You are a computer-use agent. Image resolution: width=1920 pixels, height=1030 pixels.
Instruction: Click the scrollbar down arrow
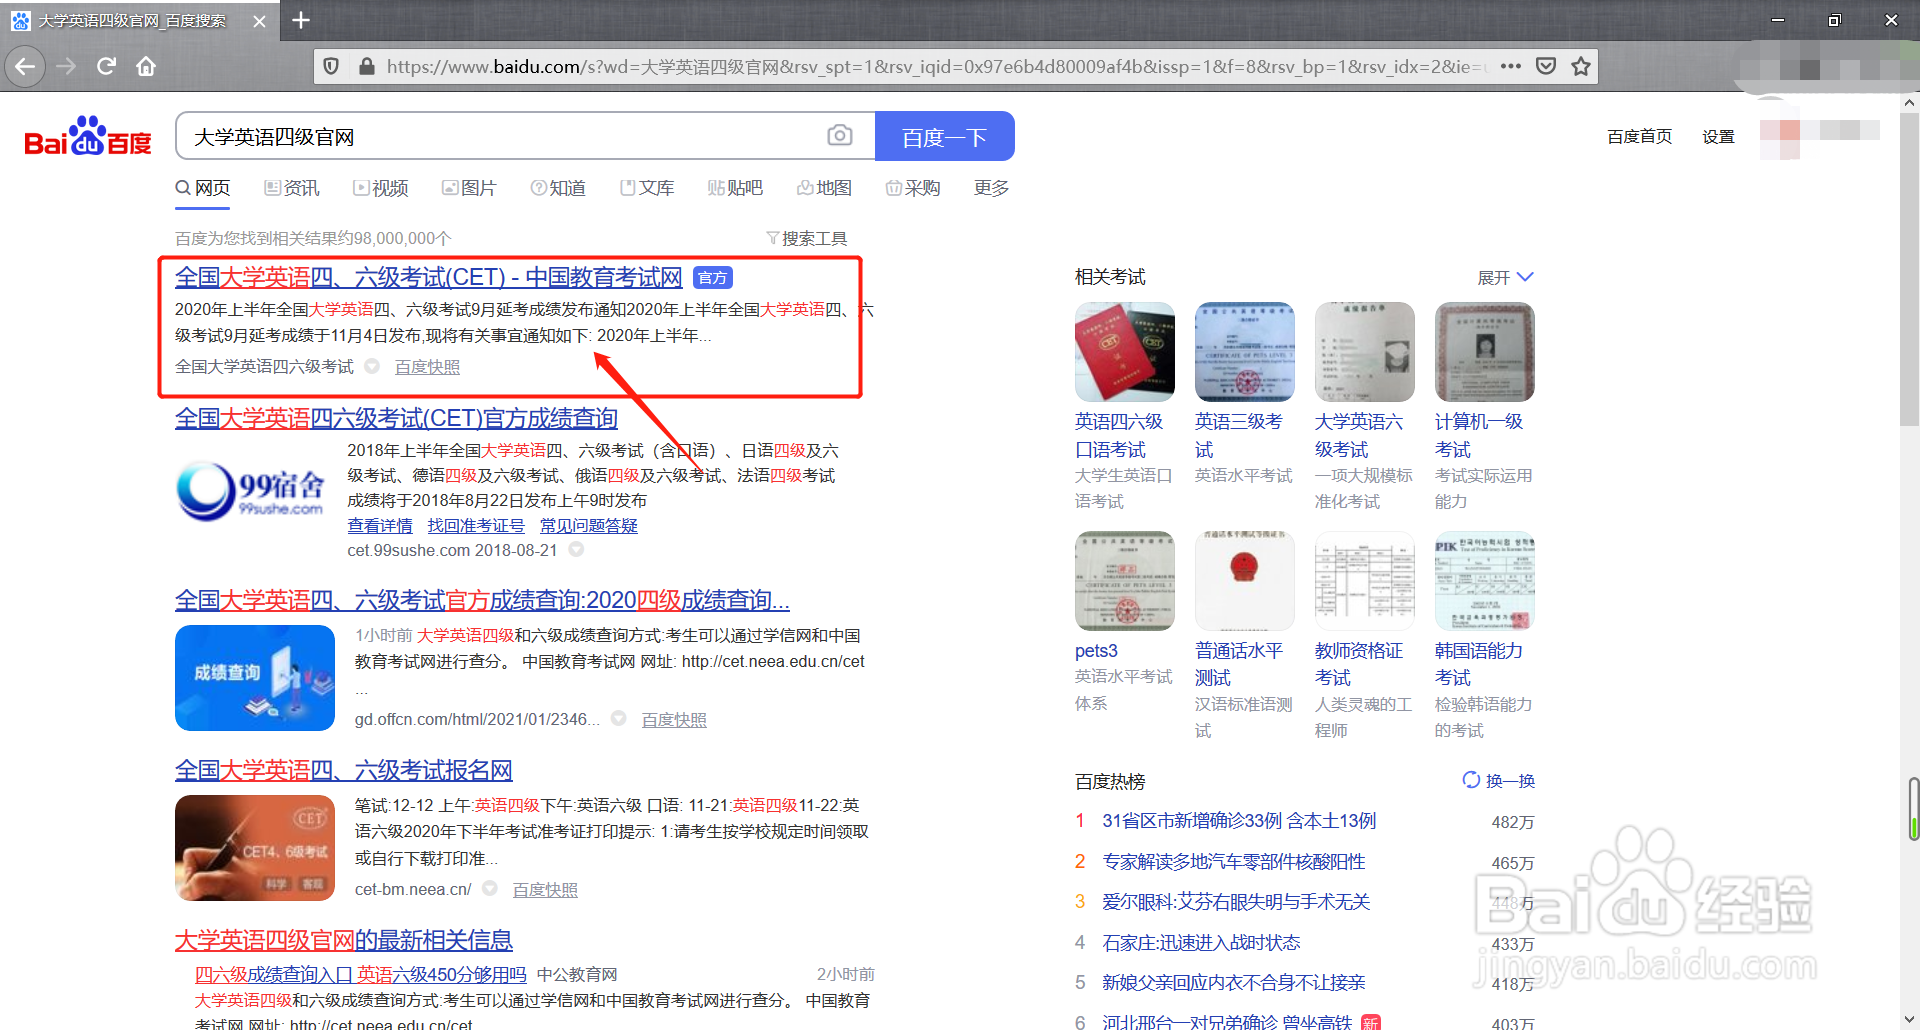(x=1910, y=1019)
